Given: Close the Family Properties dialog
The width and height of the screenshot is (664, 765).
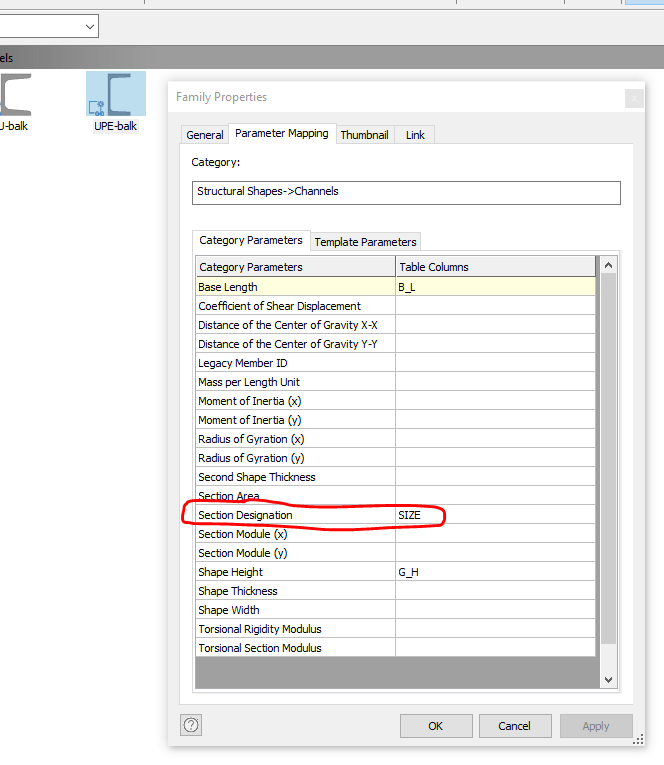Looking at the screenshot, I should click(x=634, y=99).
